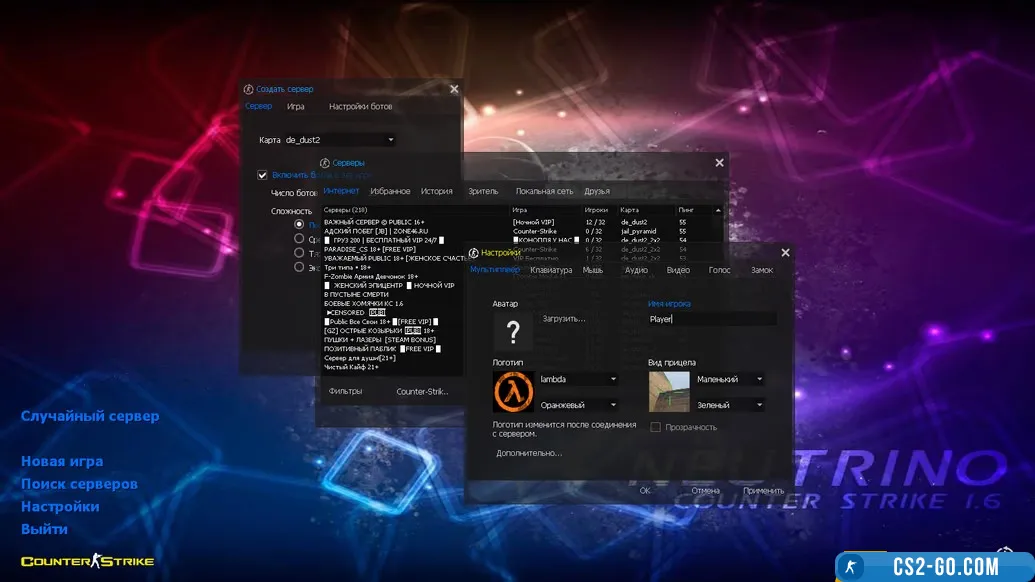
Task: Uncheck the Включить ботов checkbox
Action: 263,175
